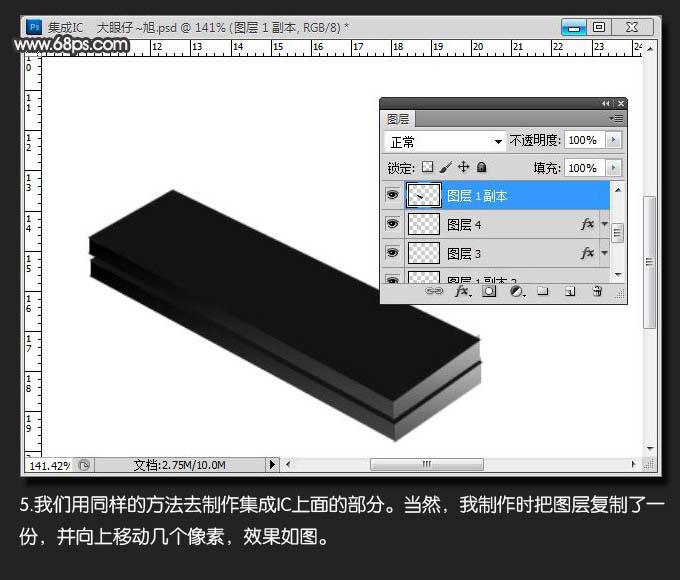This screenshot has width=680, height=580.
Task: Click horizontal scrollbar thumb of document
Action: 427,464
